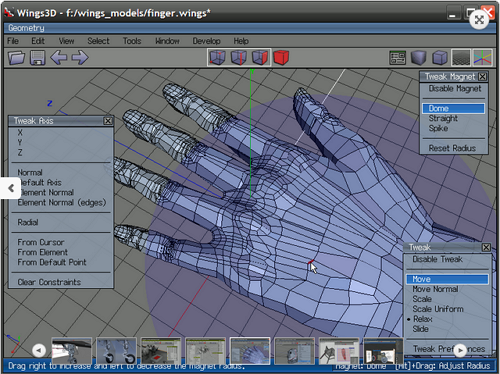Open Tweak Preferences
The width and height of the screenshot is (500, 374).
pos(448,349)
